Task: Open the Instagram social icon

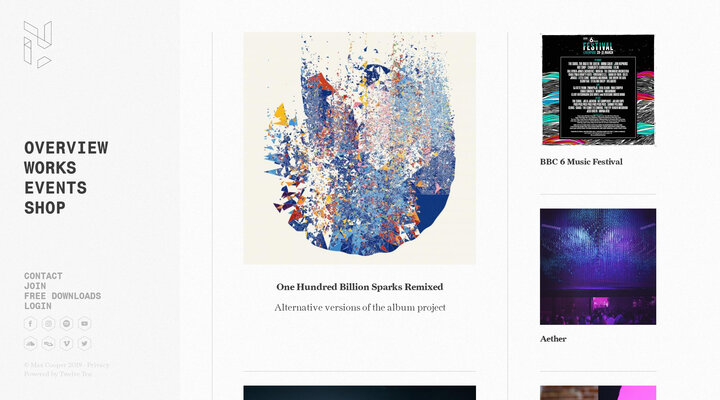Action: [48, 324]
